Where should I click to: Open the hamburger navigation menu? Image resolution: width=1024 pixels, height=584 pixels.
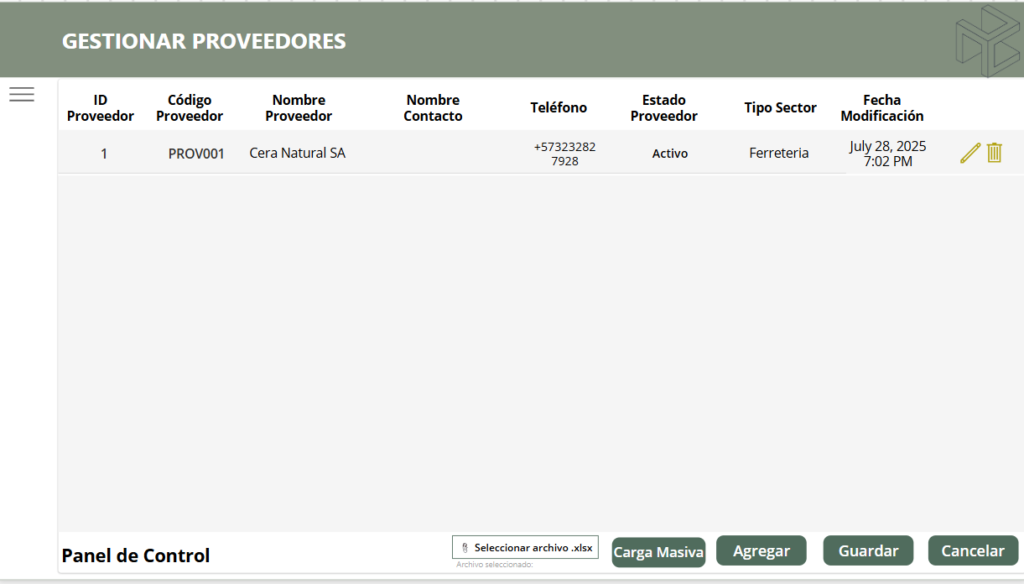click(21, 94)
